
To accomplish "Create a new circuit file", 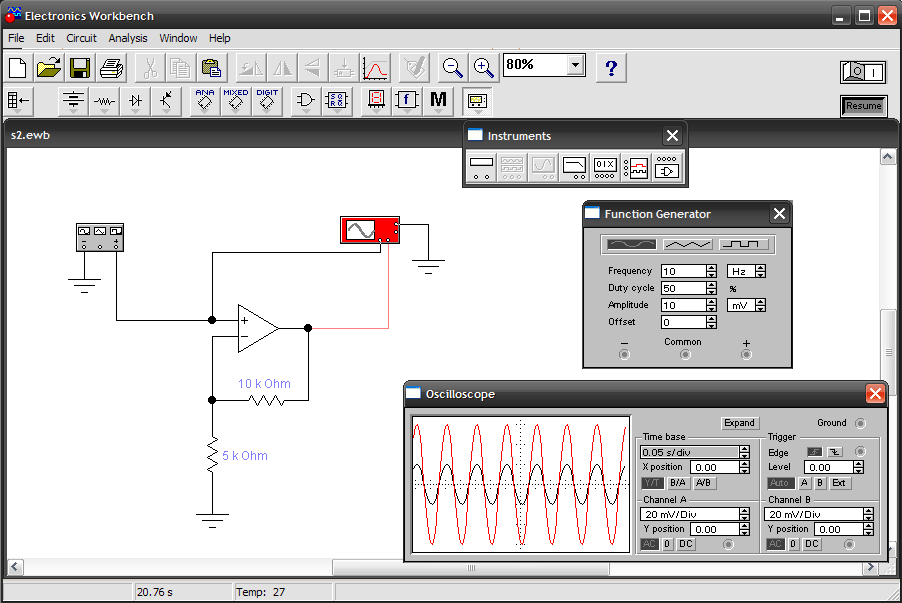I will coord(18,68).
